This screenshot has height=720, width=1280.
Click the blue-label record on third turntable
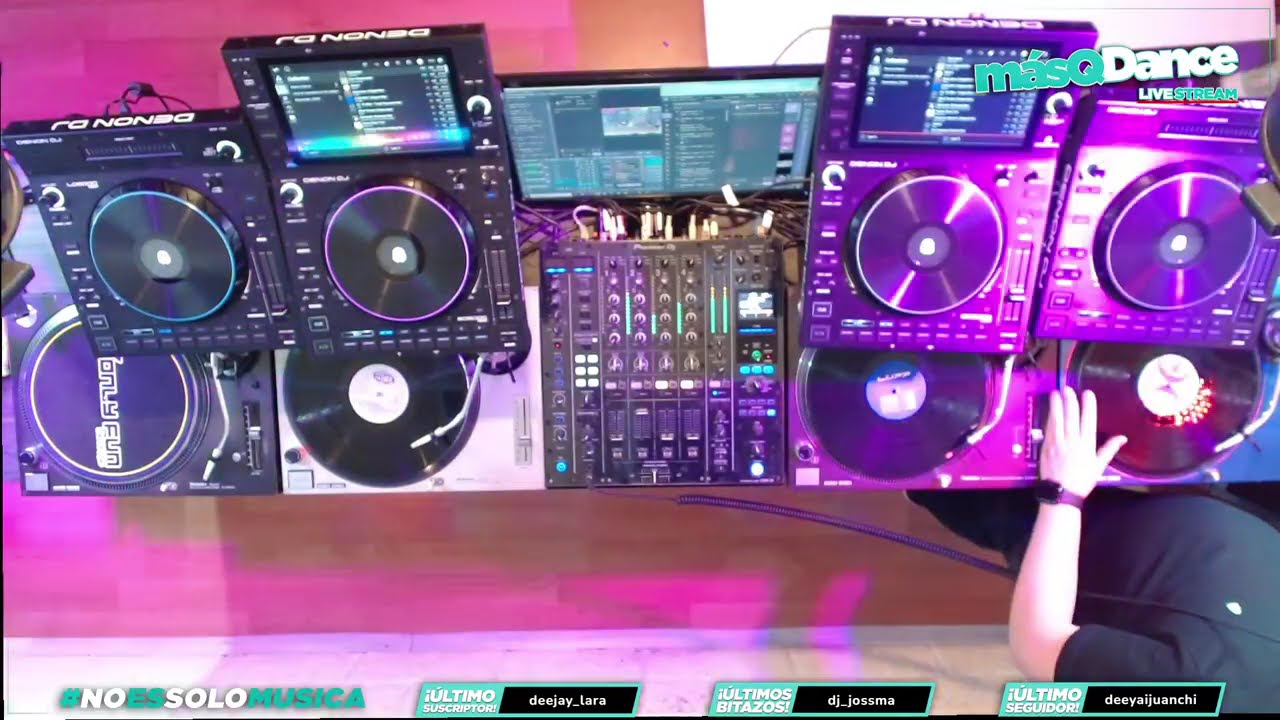[x=895, y=391]
